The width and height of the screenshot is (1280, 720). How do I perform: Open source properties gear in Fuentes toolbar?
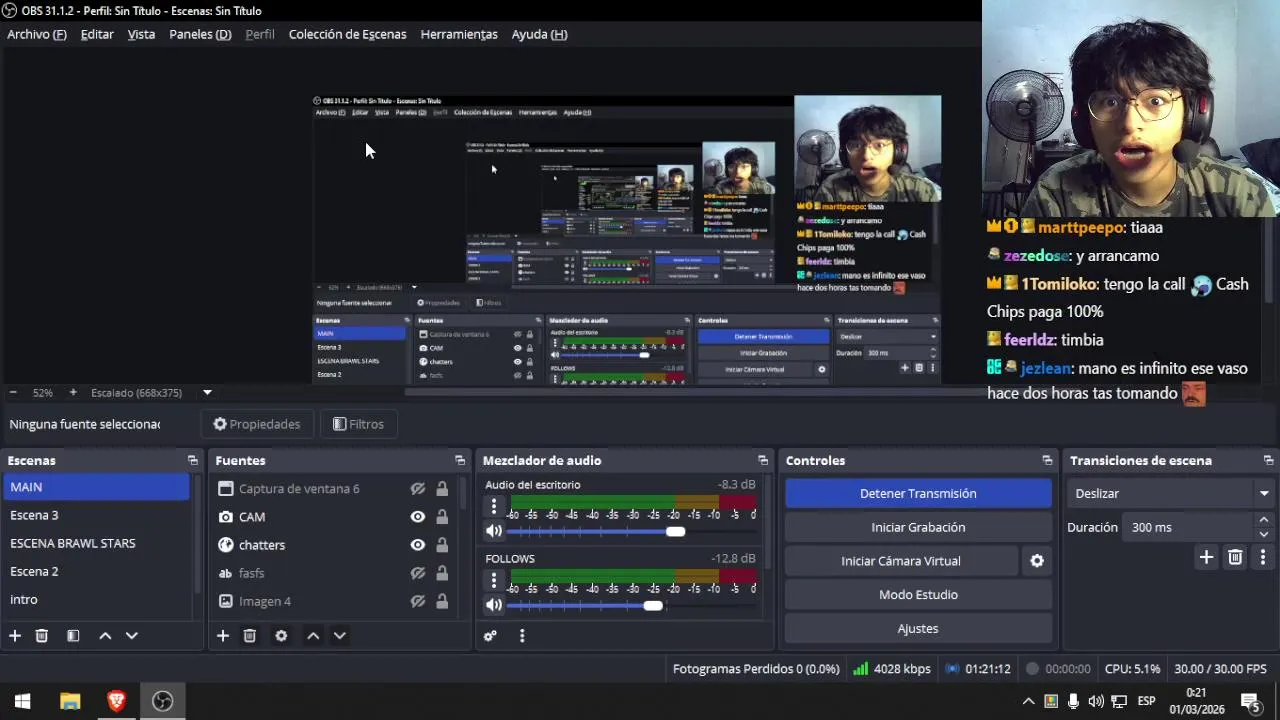pyautogui.click(x=281, y=636)
